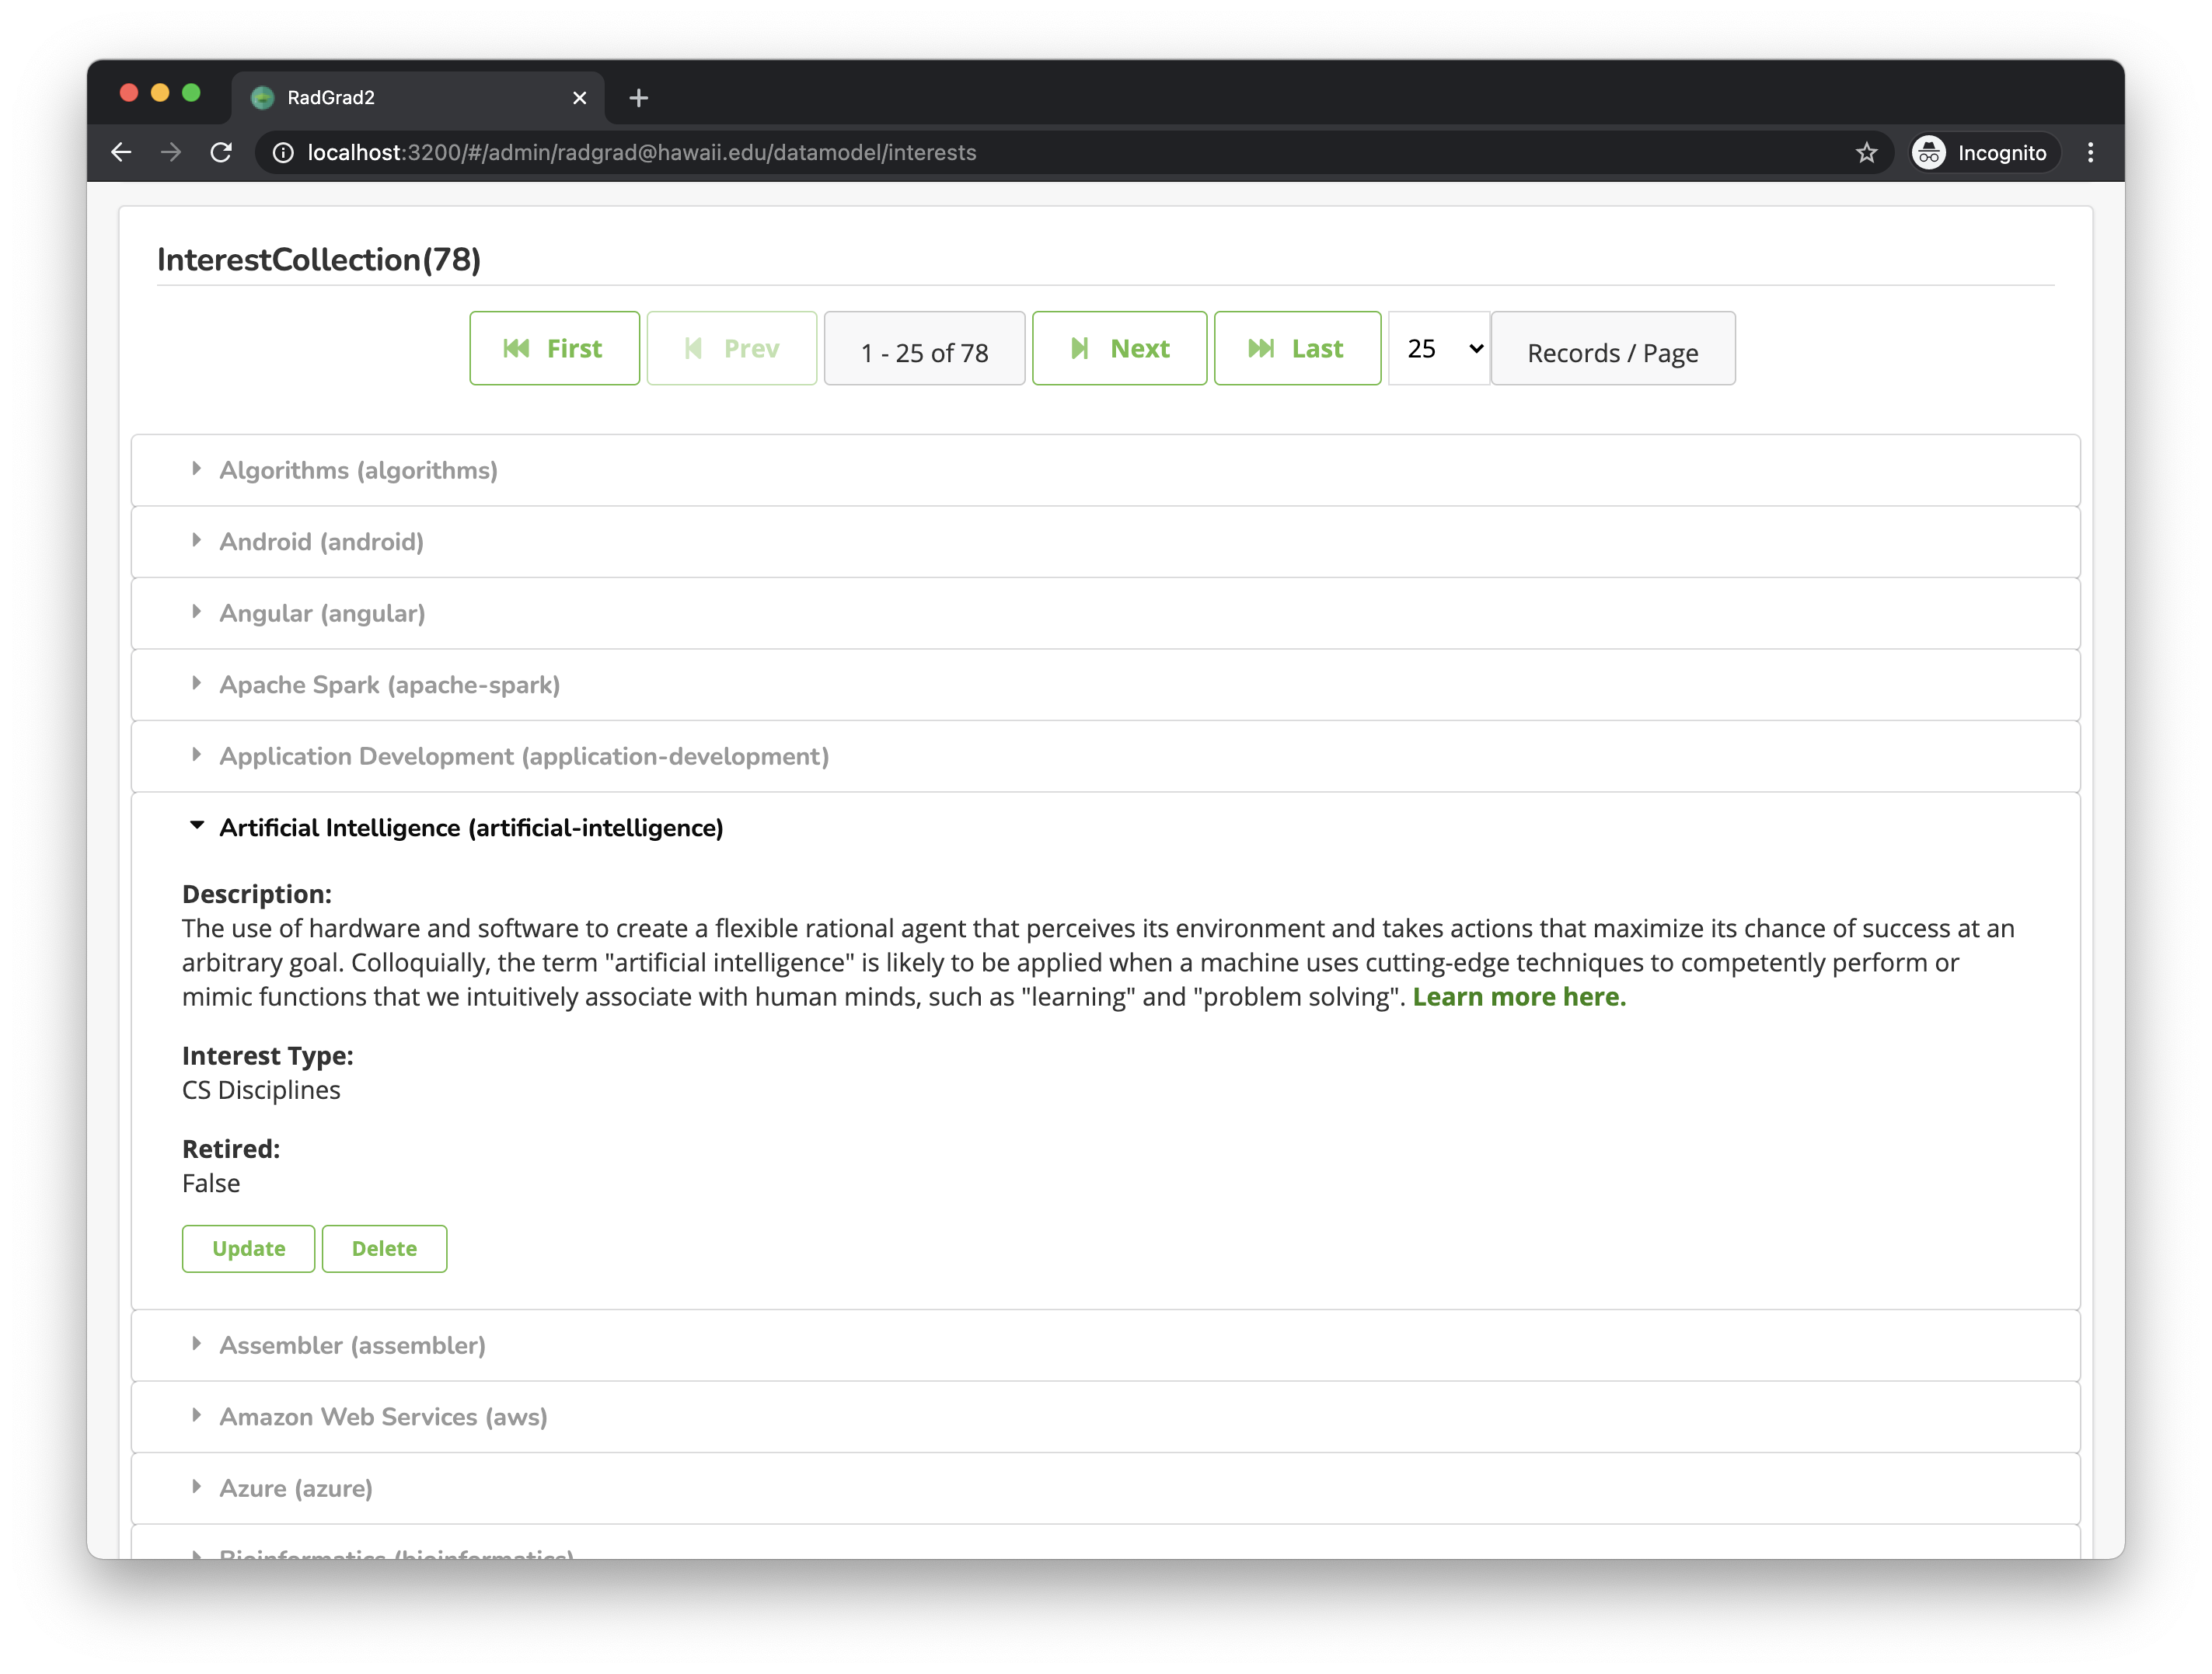
Task: Expand the Assembler (assembler) row
Action: point(1105,1345)
